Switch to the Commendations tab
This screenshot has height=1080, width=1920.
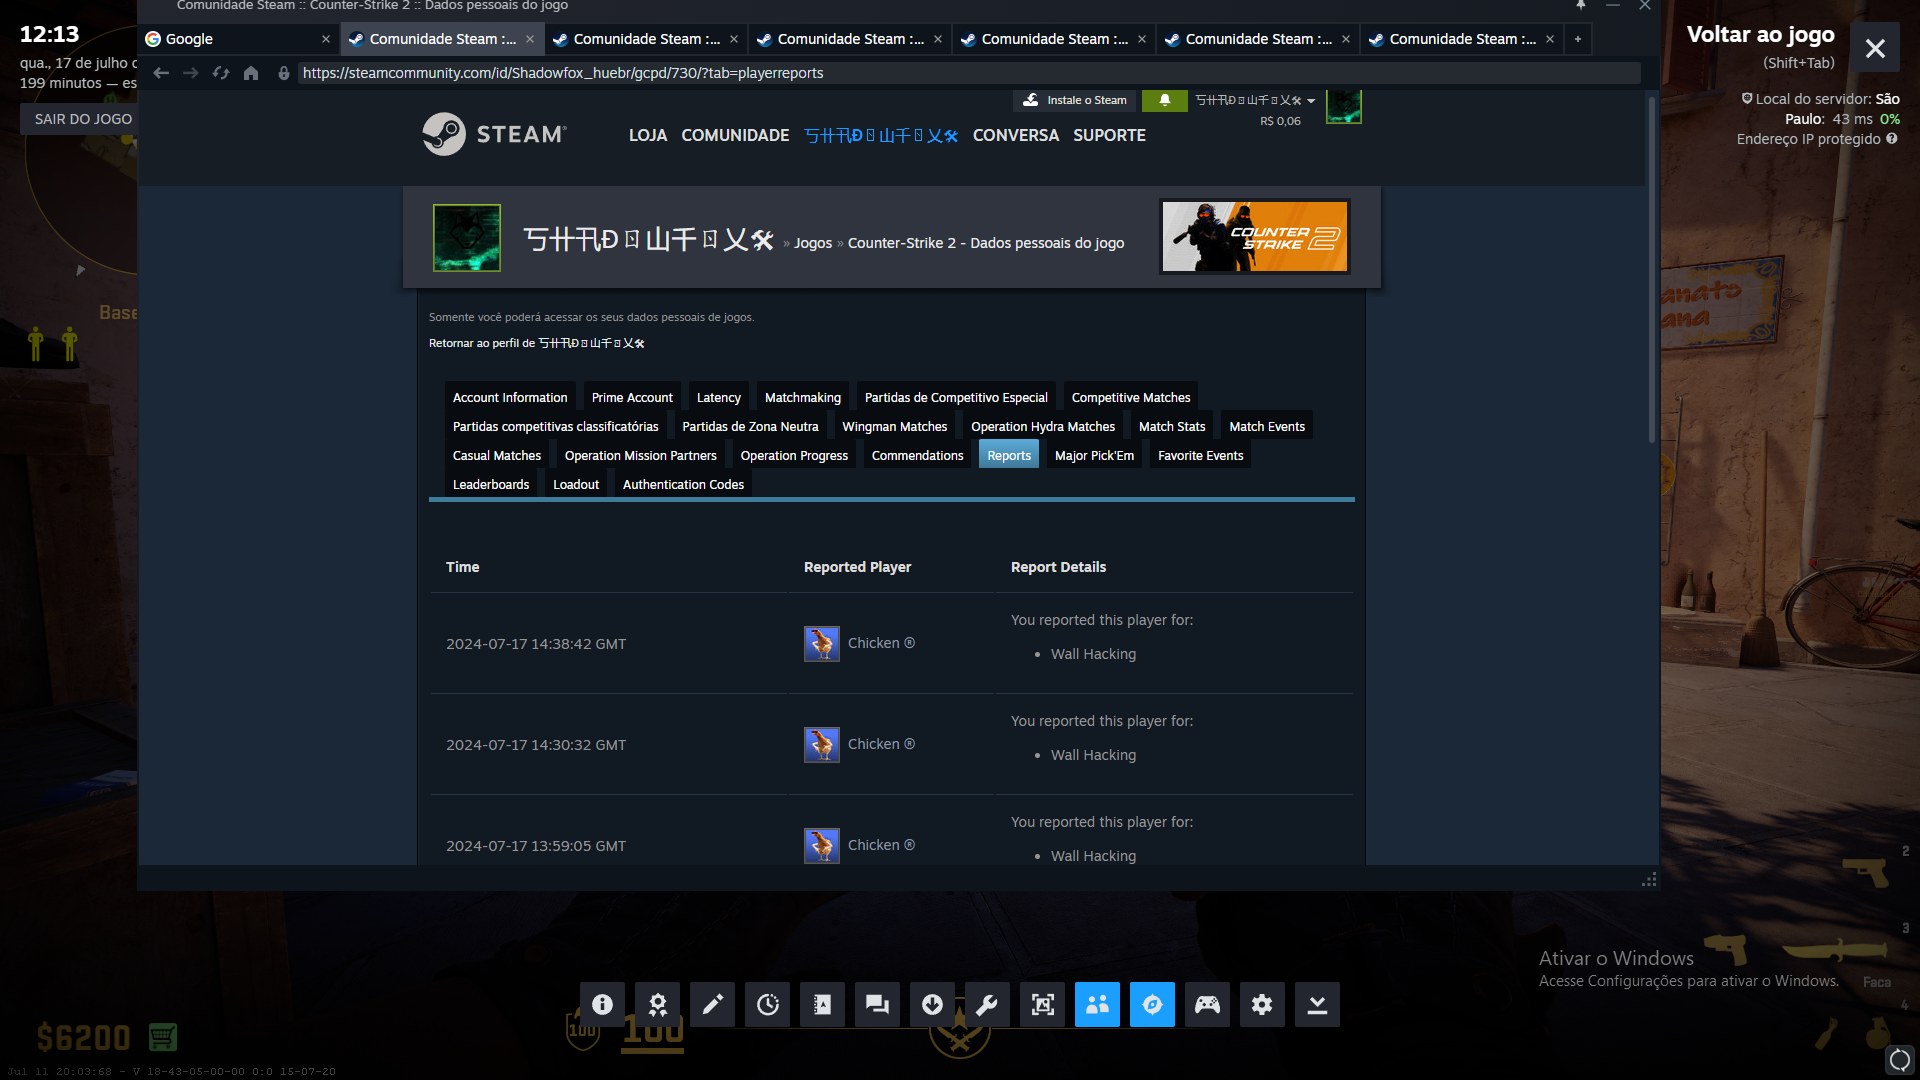click(x=917, y=455)
